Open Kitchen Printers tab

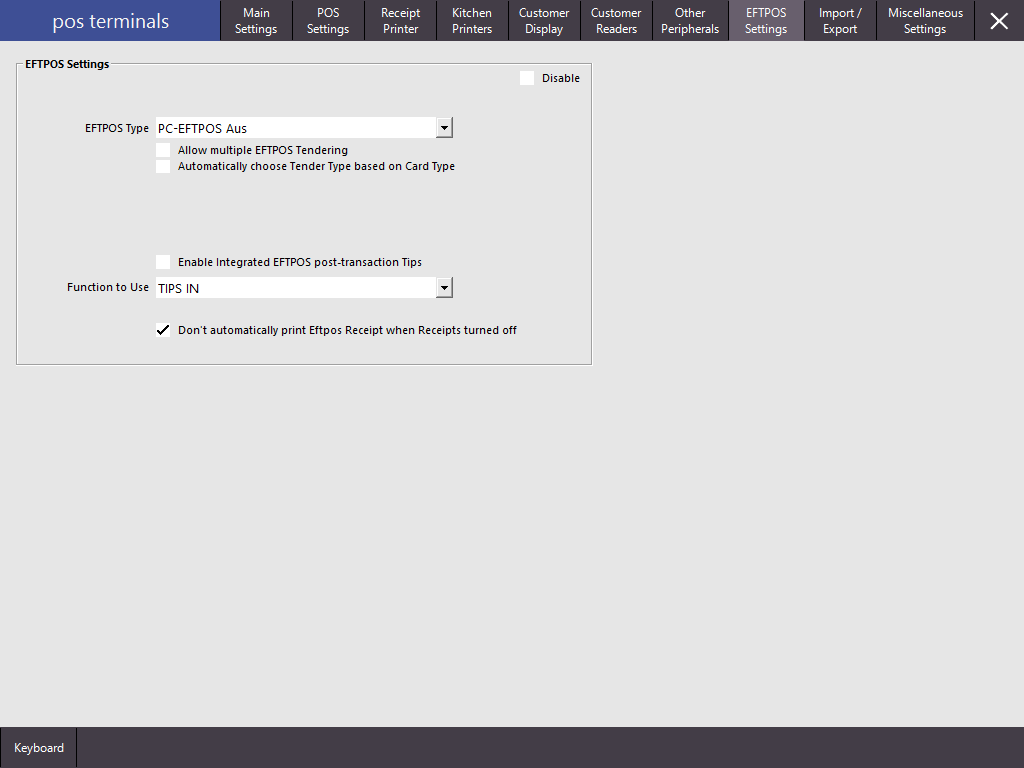point(472,21)
